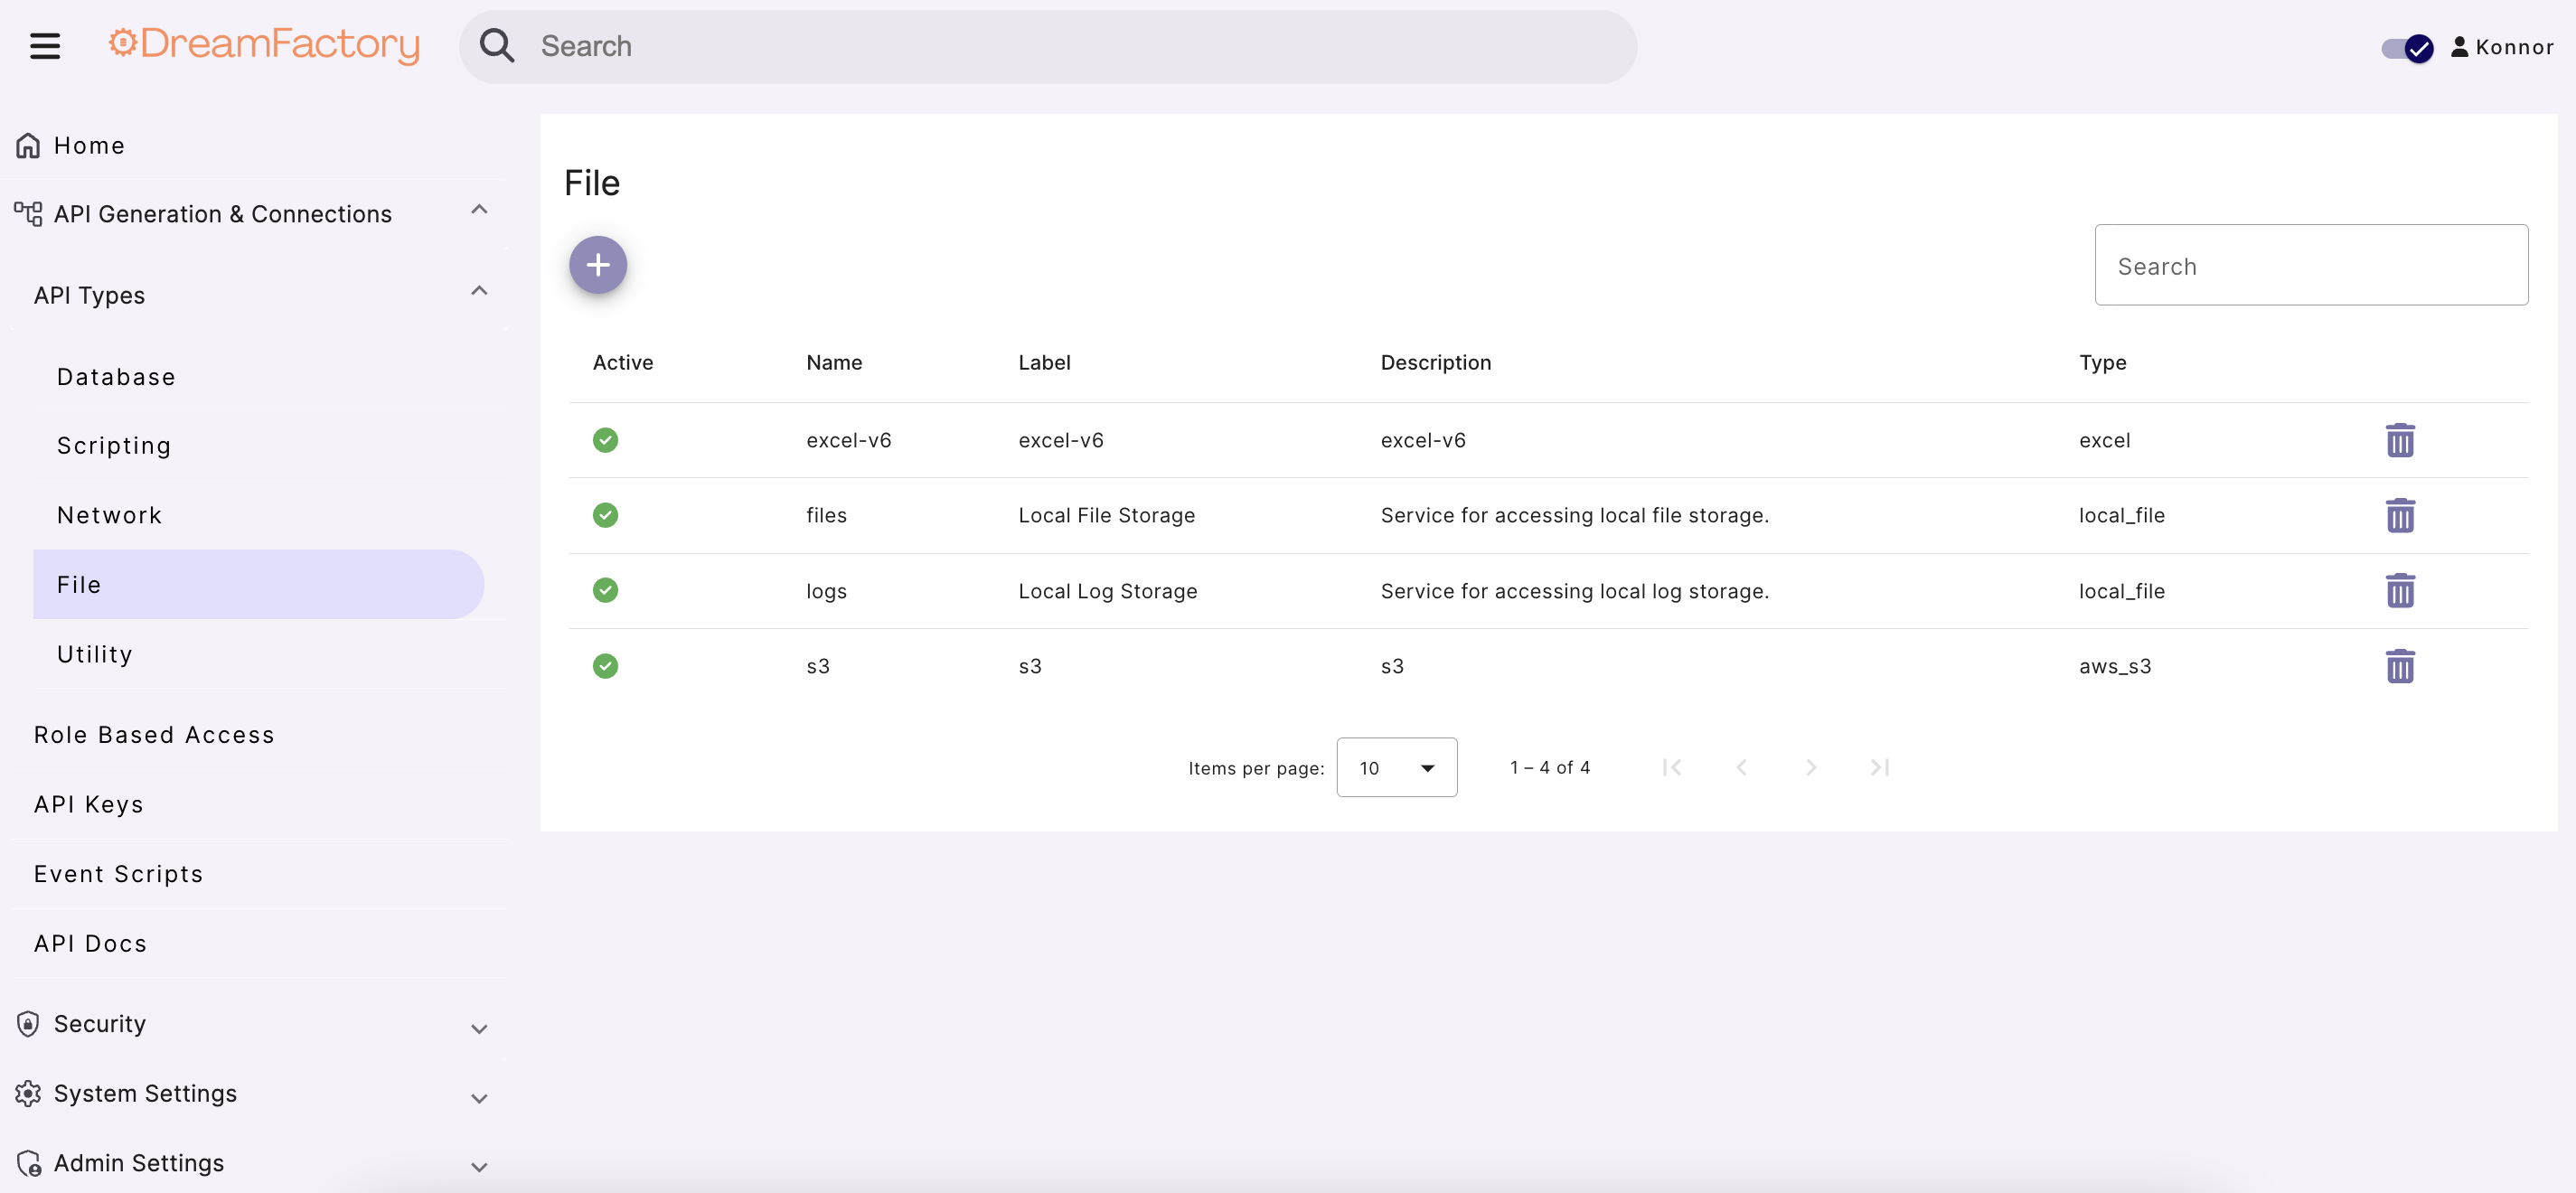The width and height of the screenshot is (2576, 1193).
Task: Go to Role Based Access
Action: pyautogui.click(x=154, y=733)
